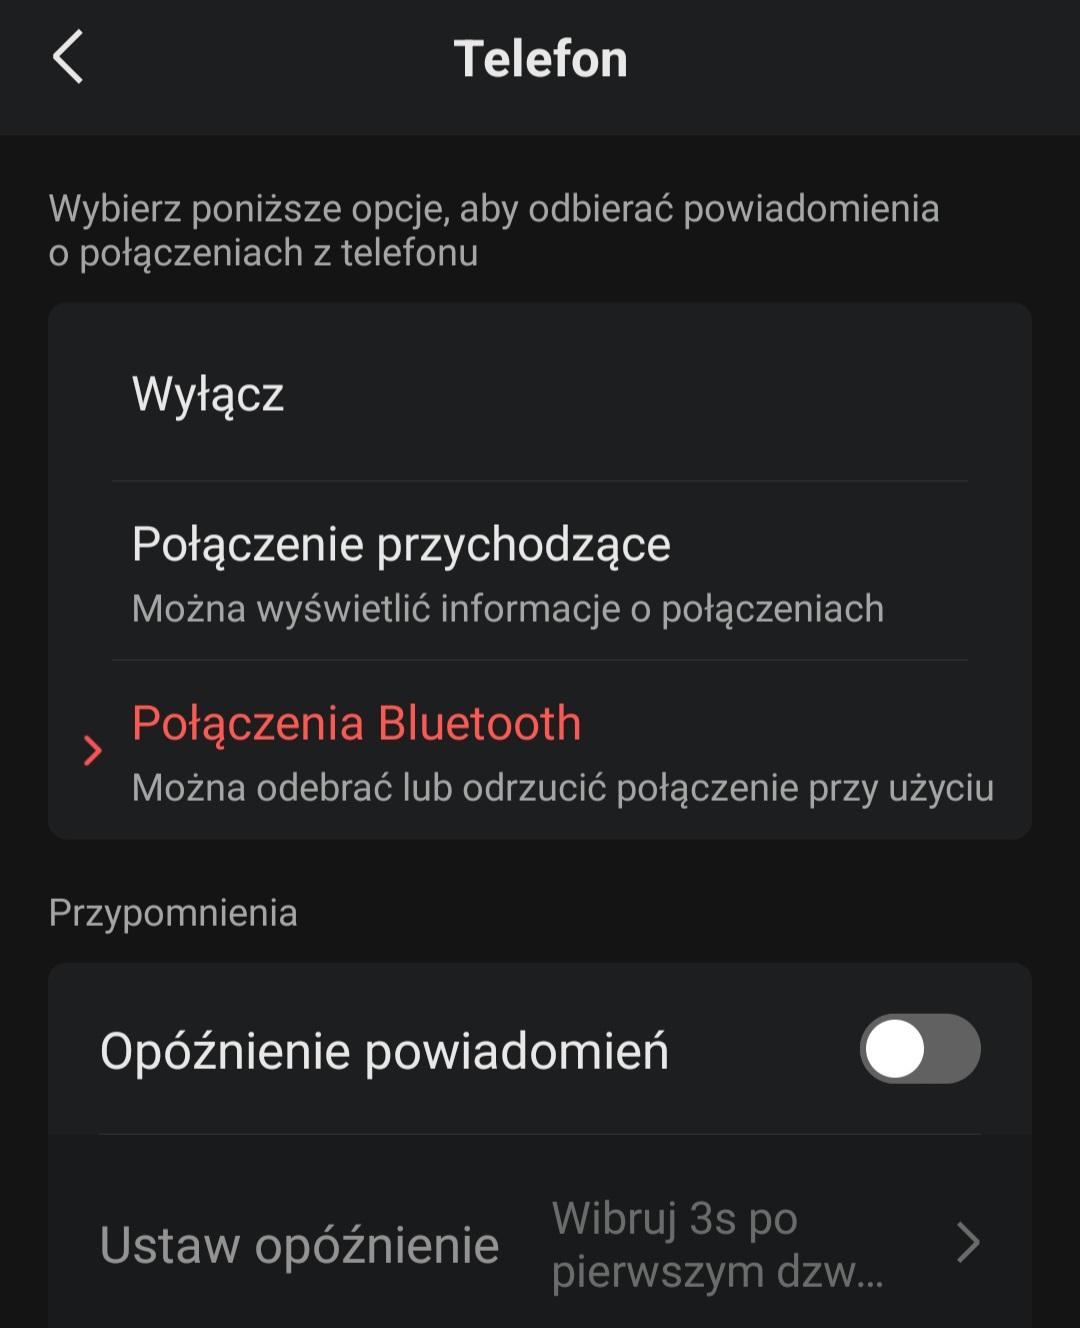Click the "Wibruj 3s po pierwszym dzw…" value

pos(716,1244)
